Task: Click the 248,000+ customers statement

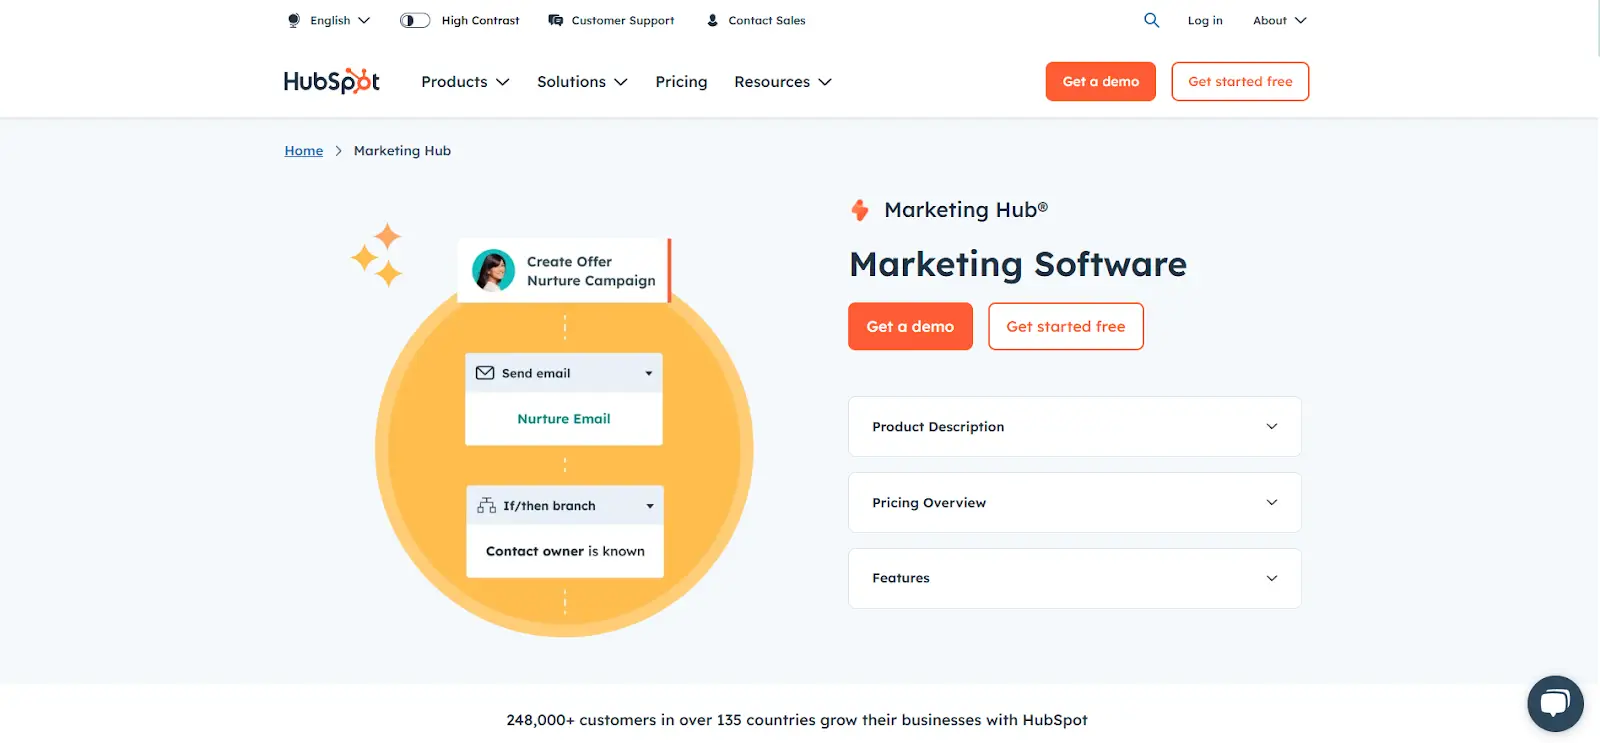Action: [x=797, y=720]
